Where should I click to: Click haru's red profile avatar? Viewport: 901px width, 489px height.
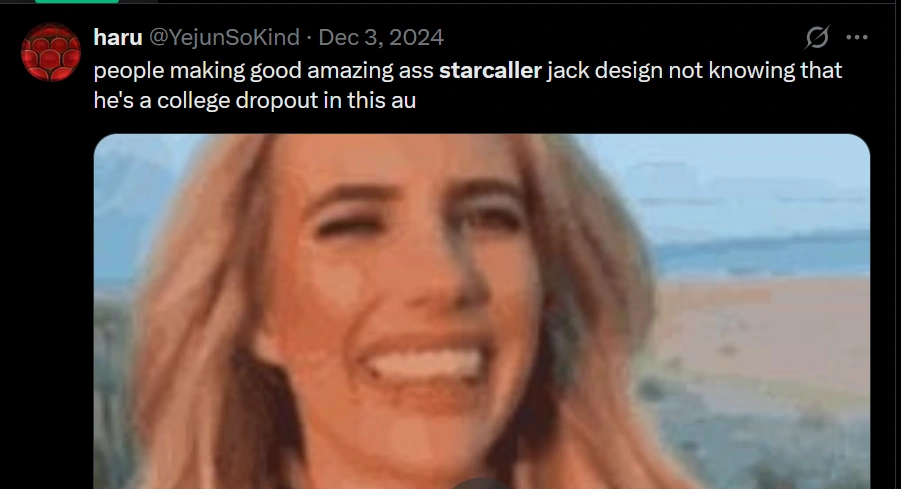tap(51, 52)
